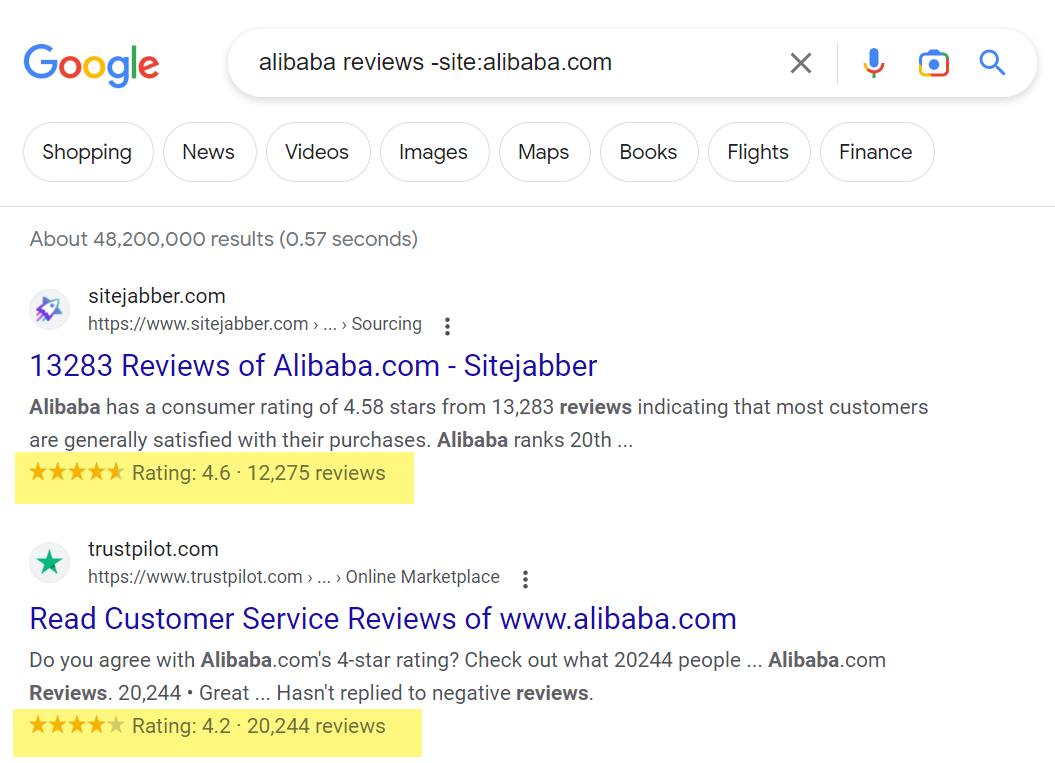Go to the Maps tab
This screenshot has width=1055, height=763.
[543, 152]
